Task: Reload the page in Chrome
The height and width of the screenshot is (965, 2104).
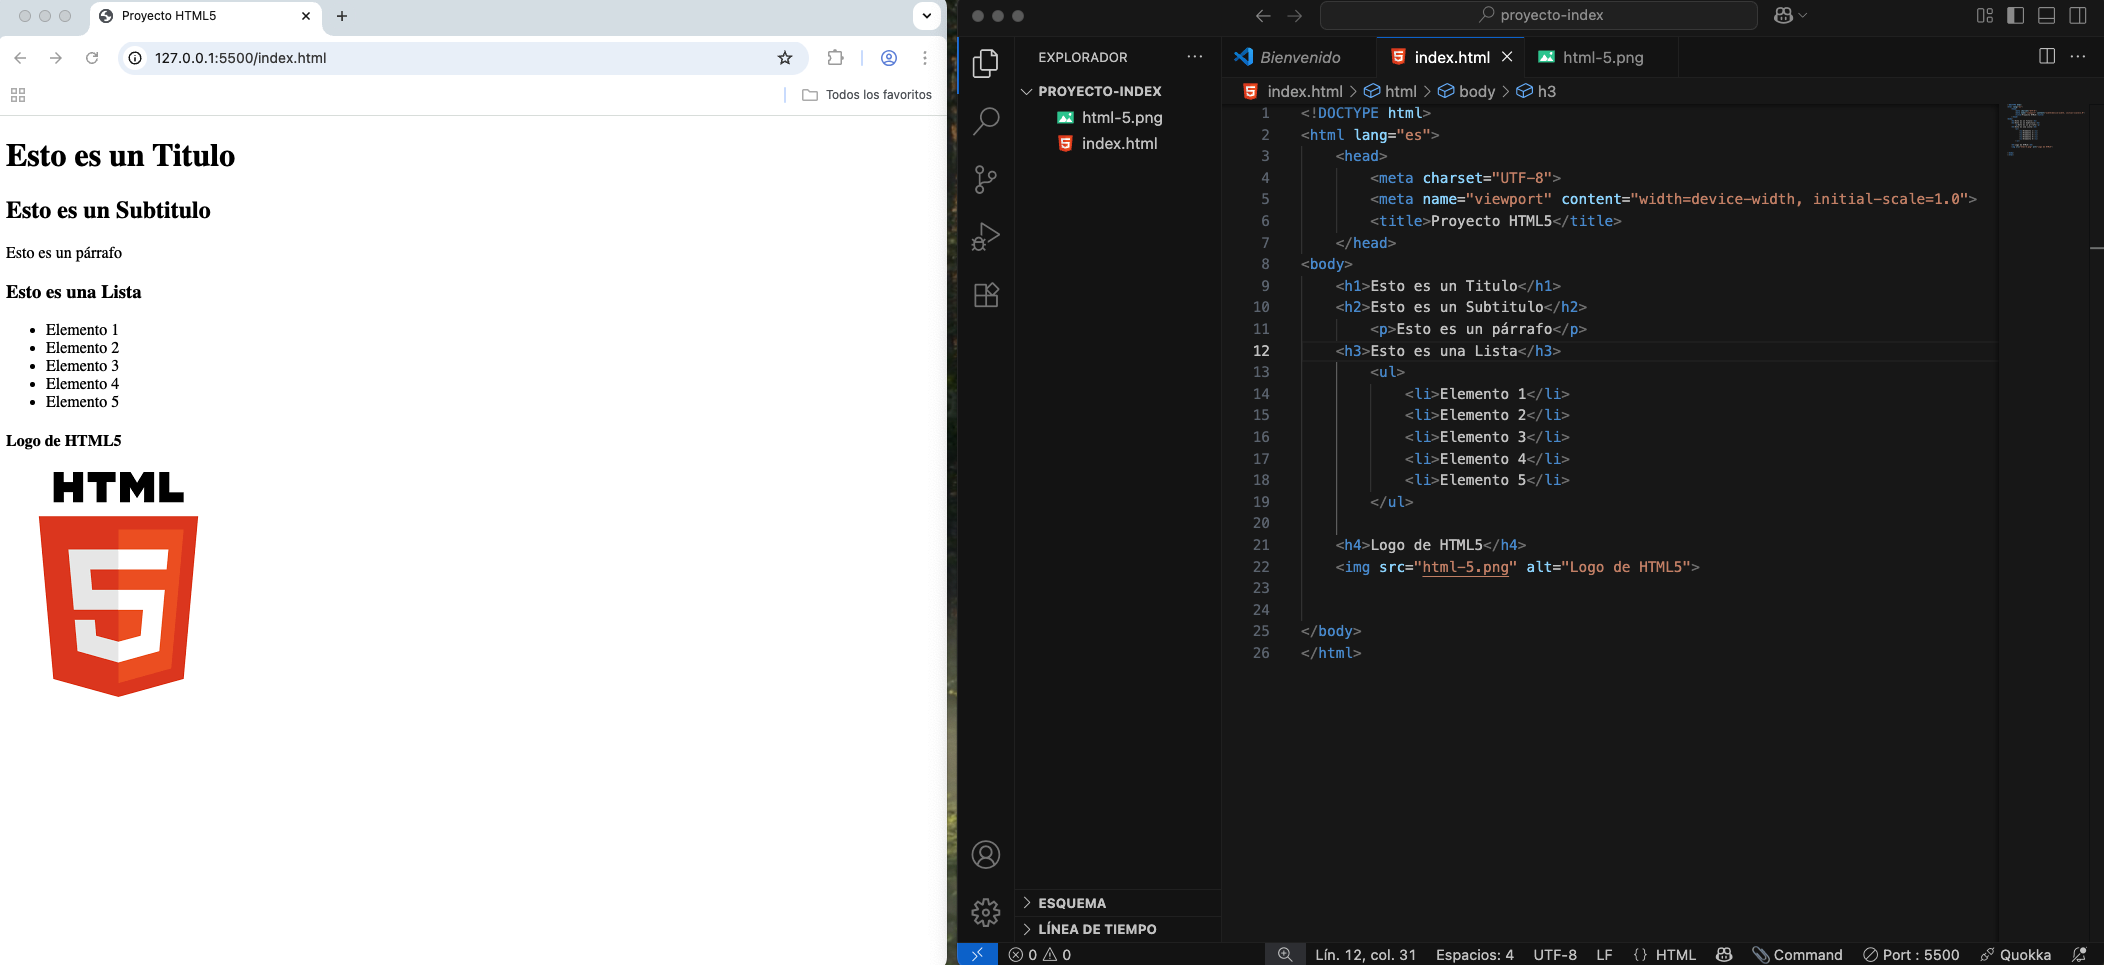Action: [92, 58]
